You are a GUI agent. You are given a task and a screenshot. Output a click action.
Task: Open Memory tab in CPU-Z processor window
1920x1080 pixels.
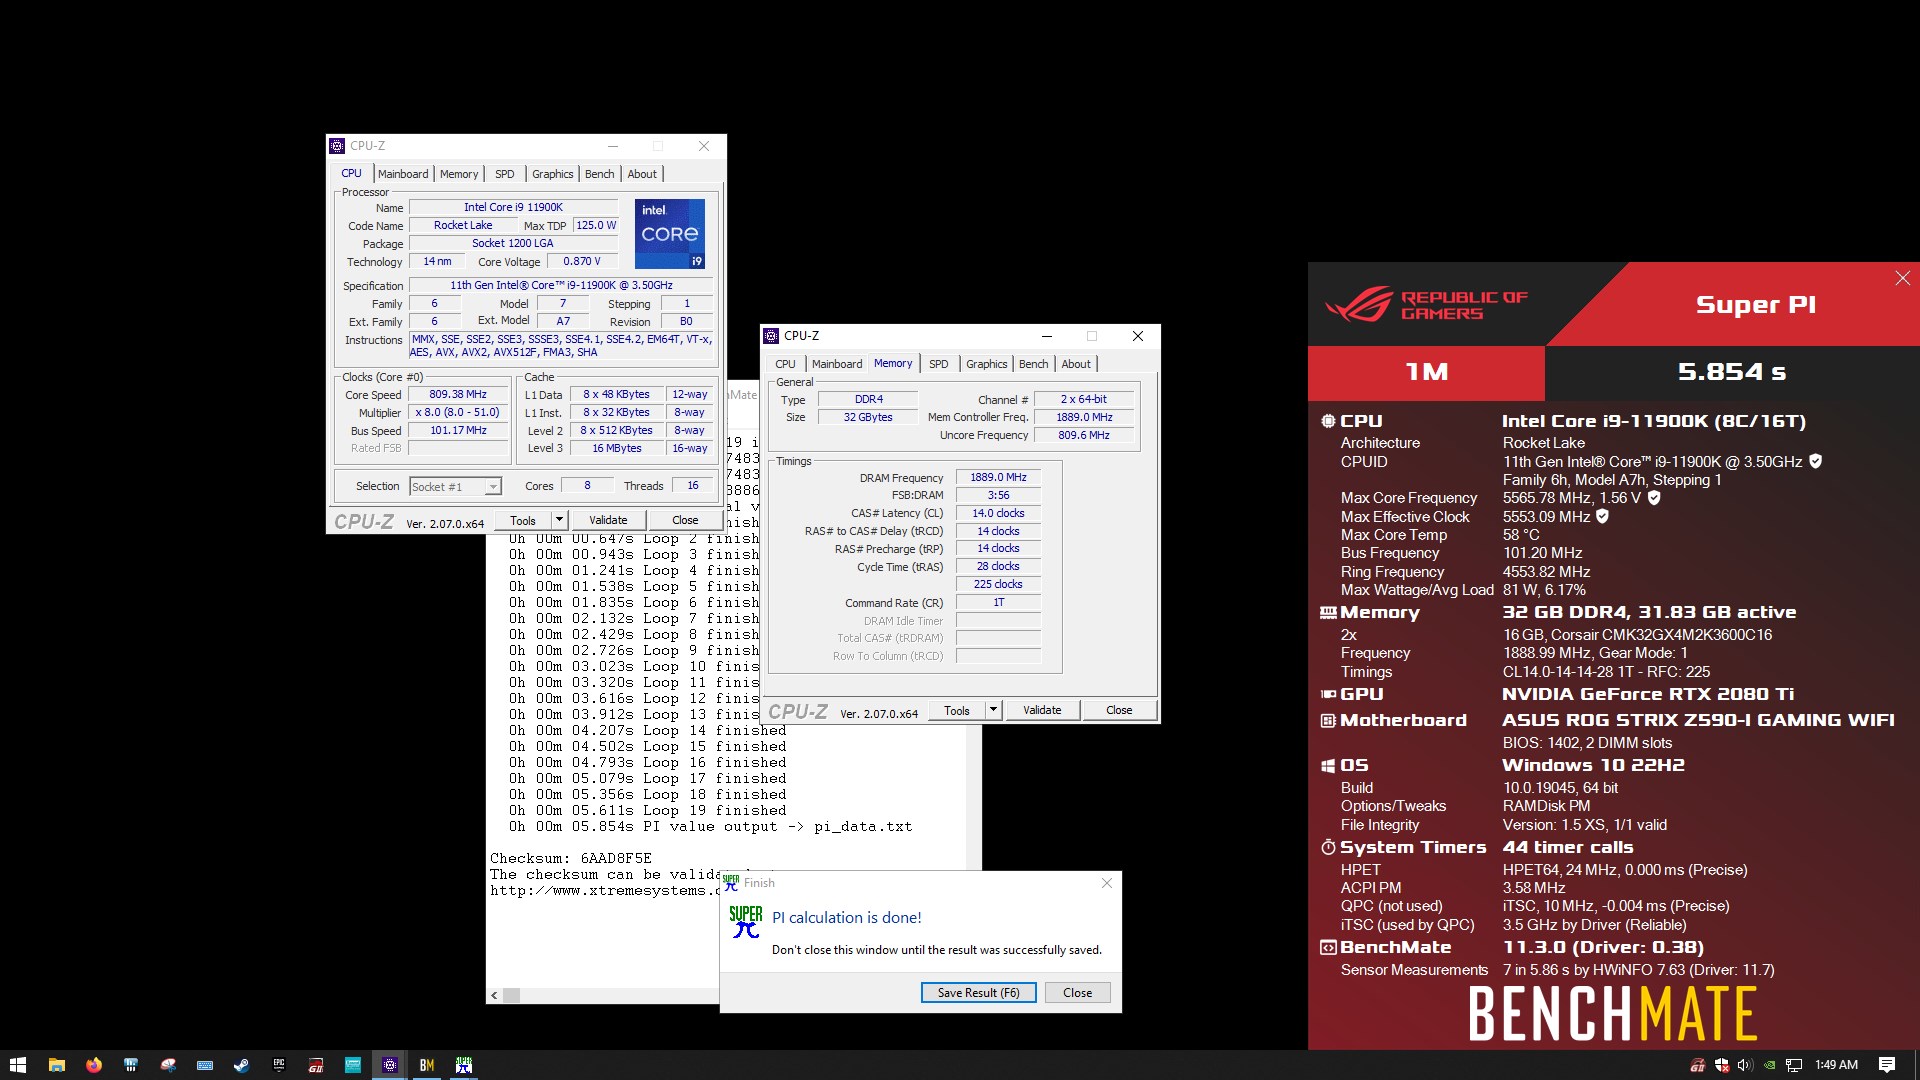click(459, 174)
